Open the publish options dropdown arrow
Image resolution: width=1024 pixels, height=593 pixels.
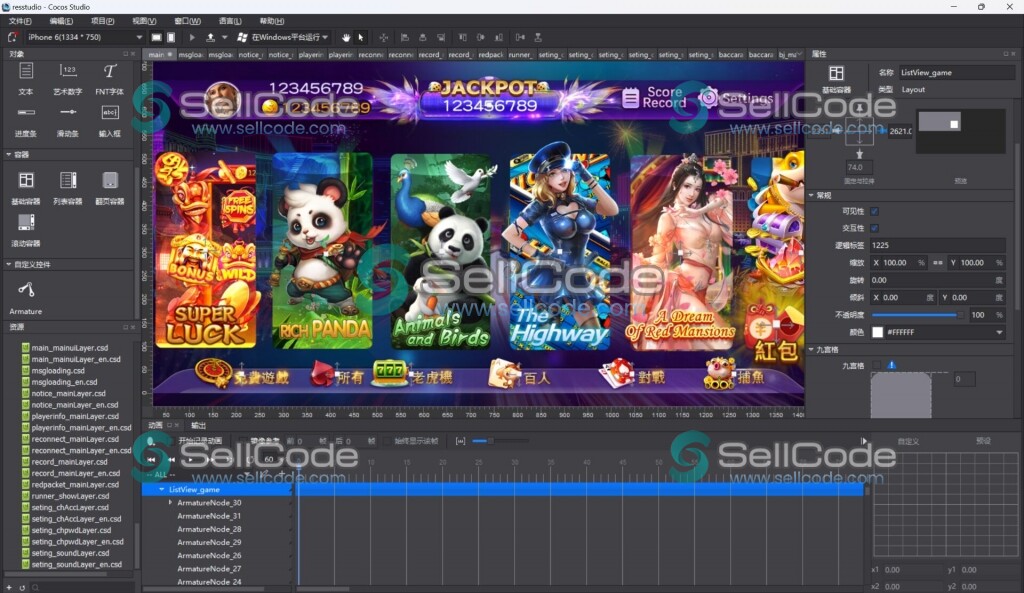[225, 37]
